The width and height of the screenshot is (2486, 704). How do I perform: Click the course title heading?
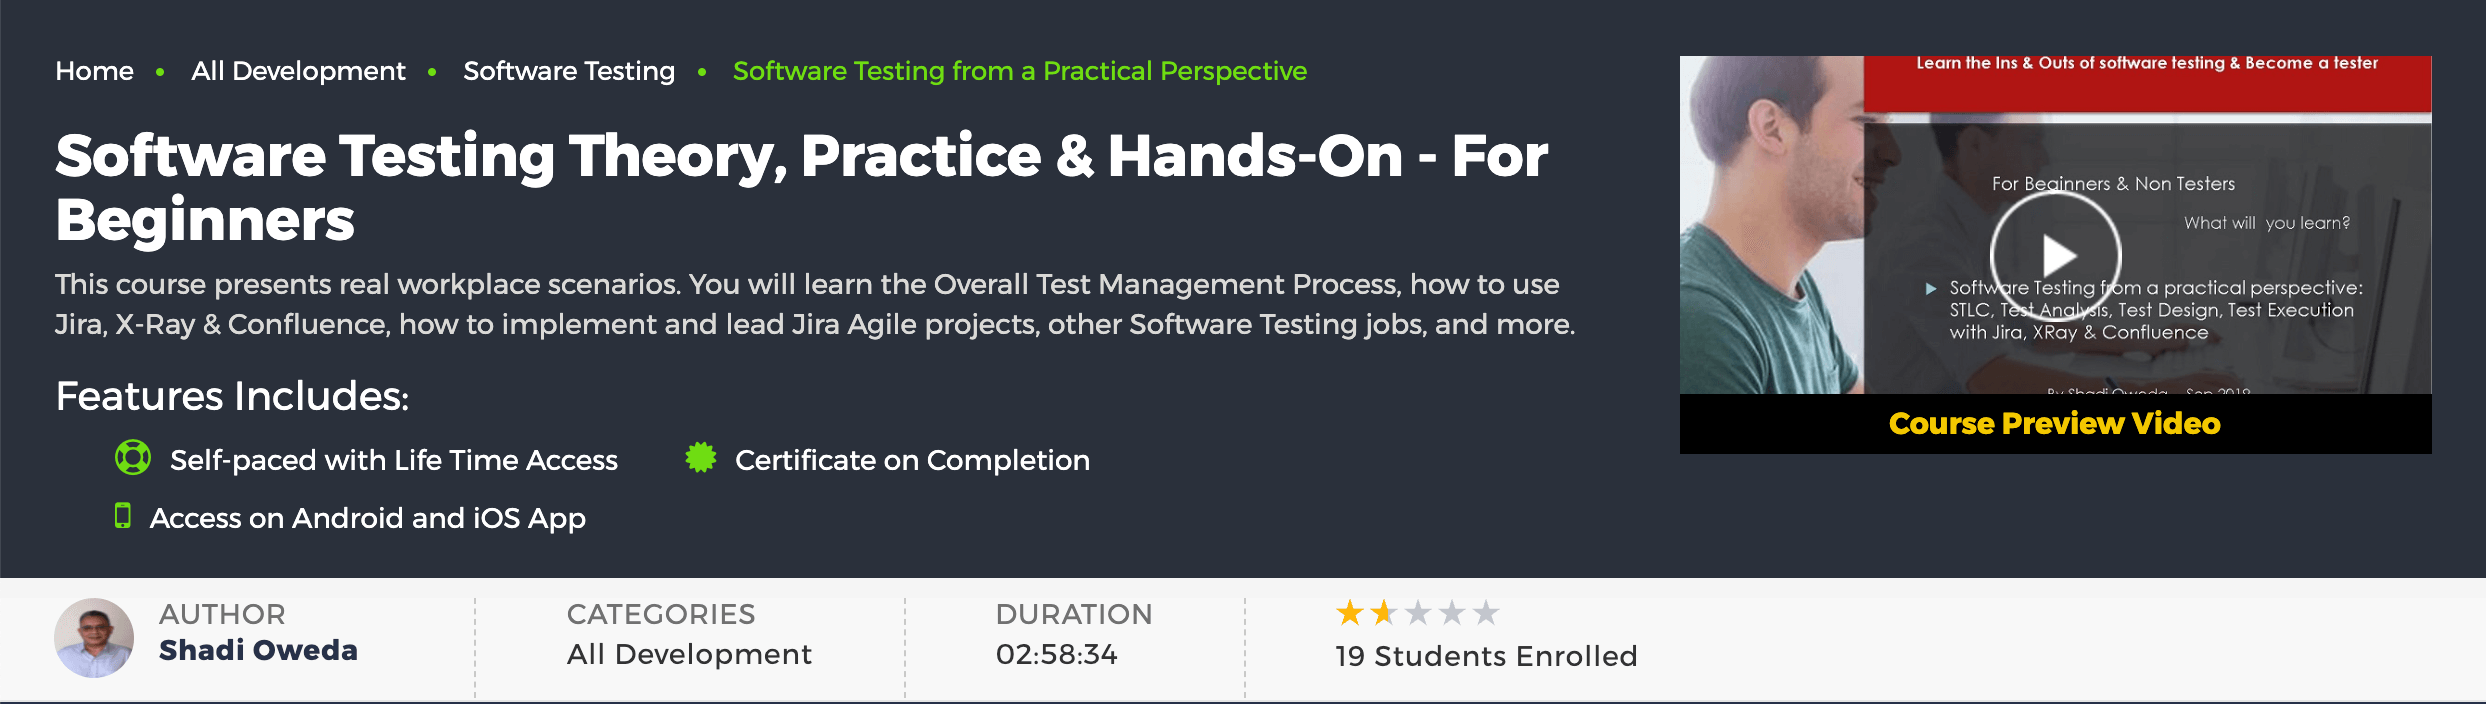tap(801, 187)
